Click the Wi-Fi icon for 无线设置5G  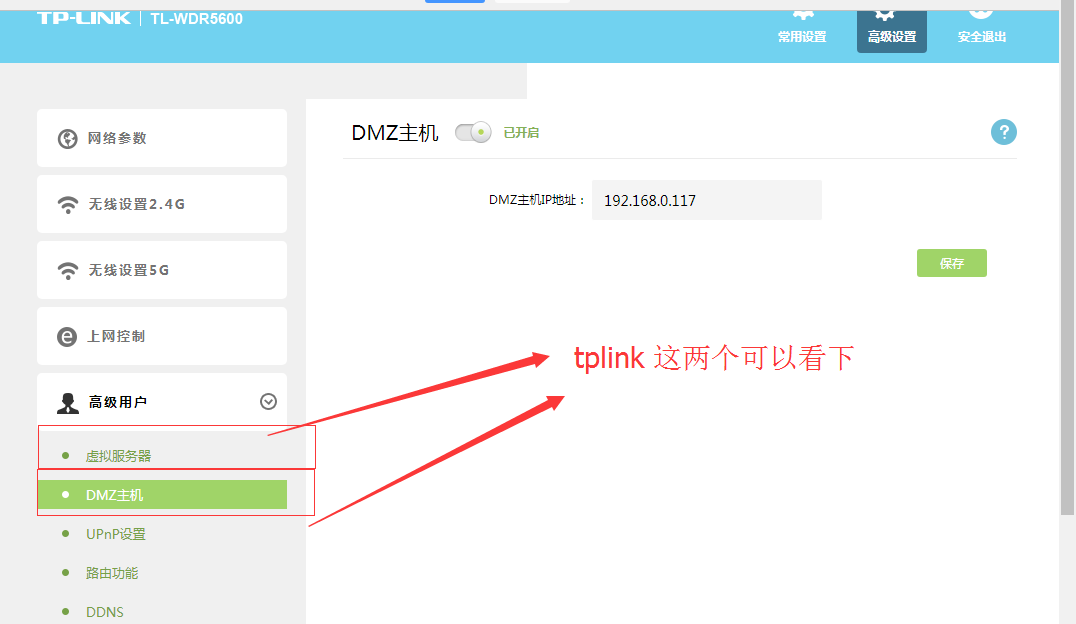click(x=67, y=270)
